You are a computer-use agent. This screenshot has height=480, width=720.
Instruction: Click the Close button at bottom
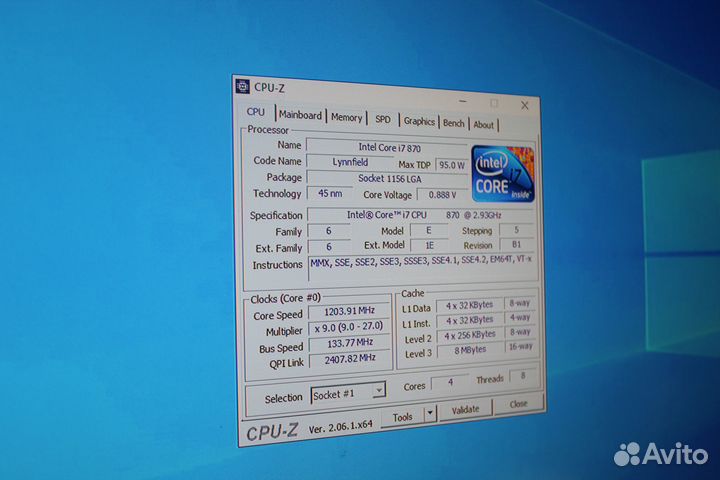click(518, 404)
